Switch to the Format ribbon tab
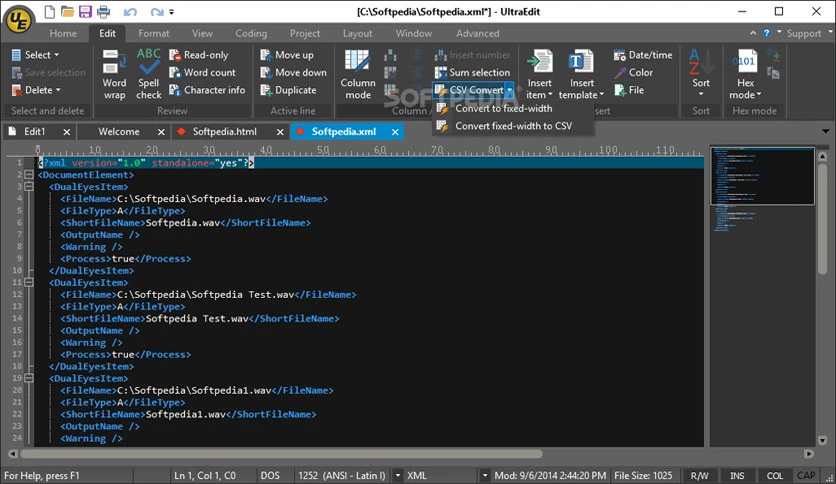This screenshot has height=484, width=836. (x=154, y=33)
